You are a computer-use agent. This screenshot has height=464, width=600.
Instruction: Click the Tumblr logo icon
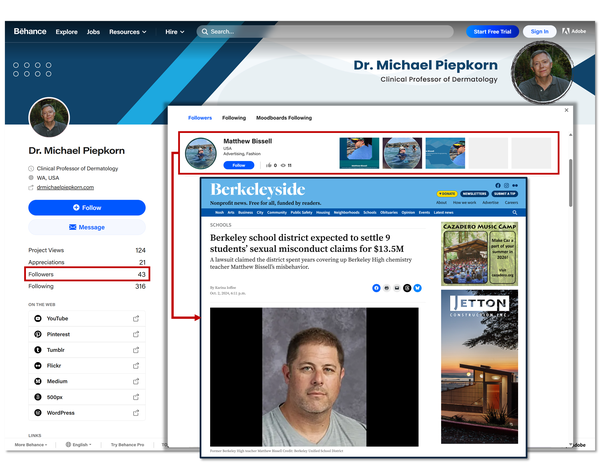coord(38,350)
